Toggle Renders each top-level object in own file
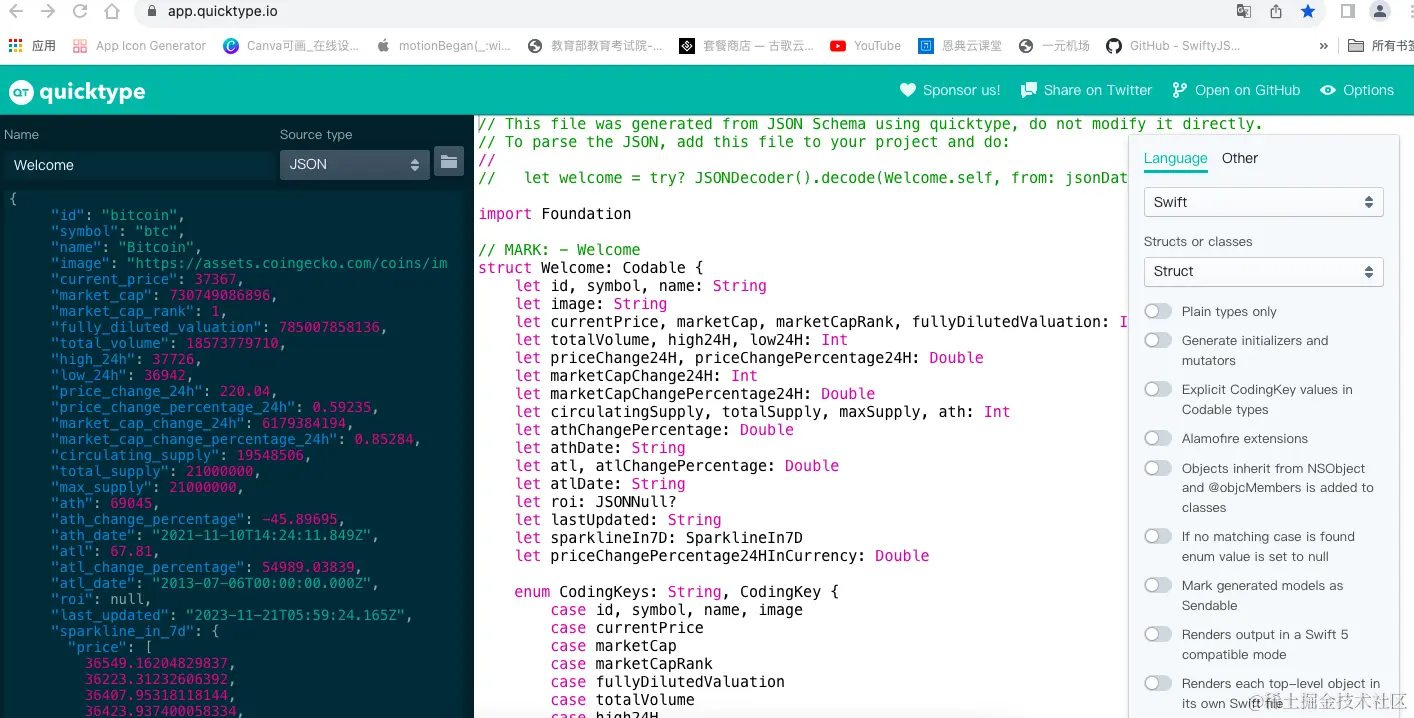The image size is (1414, 718). pyautogui.click(x=1158, y=683)
